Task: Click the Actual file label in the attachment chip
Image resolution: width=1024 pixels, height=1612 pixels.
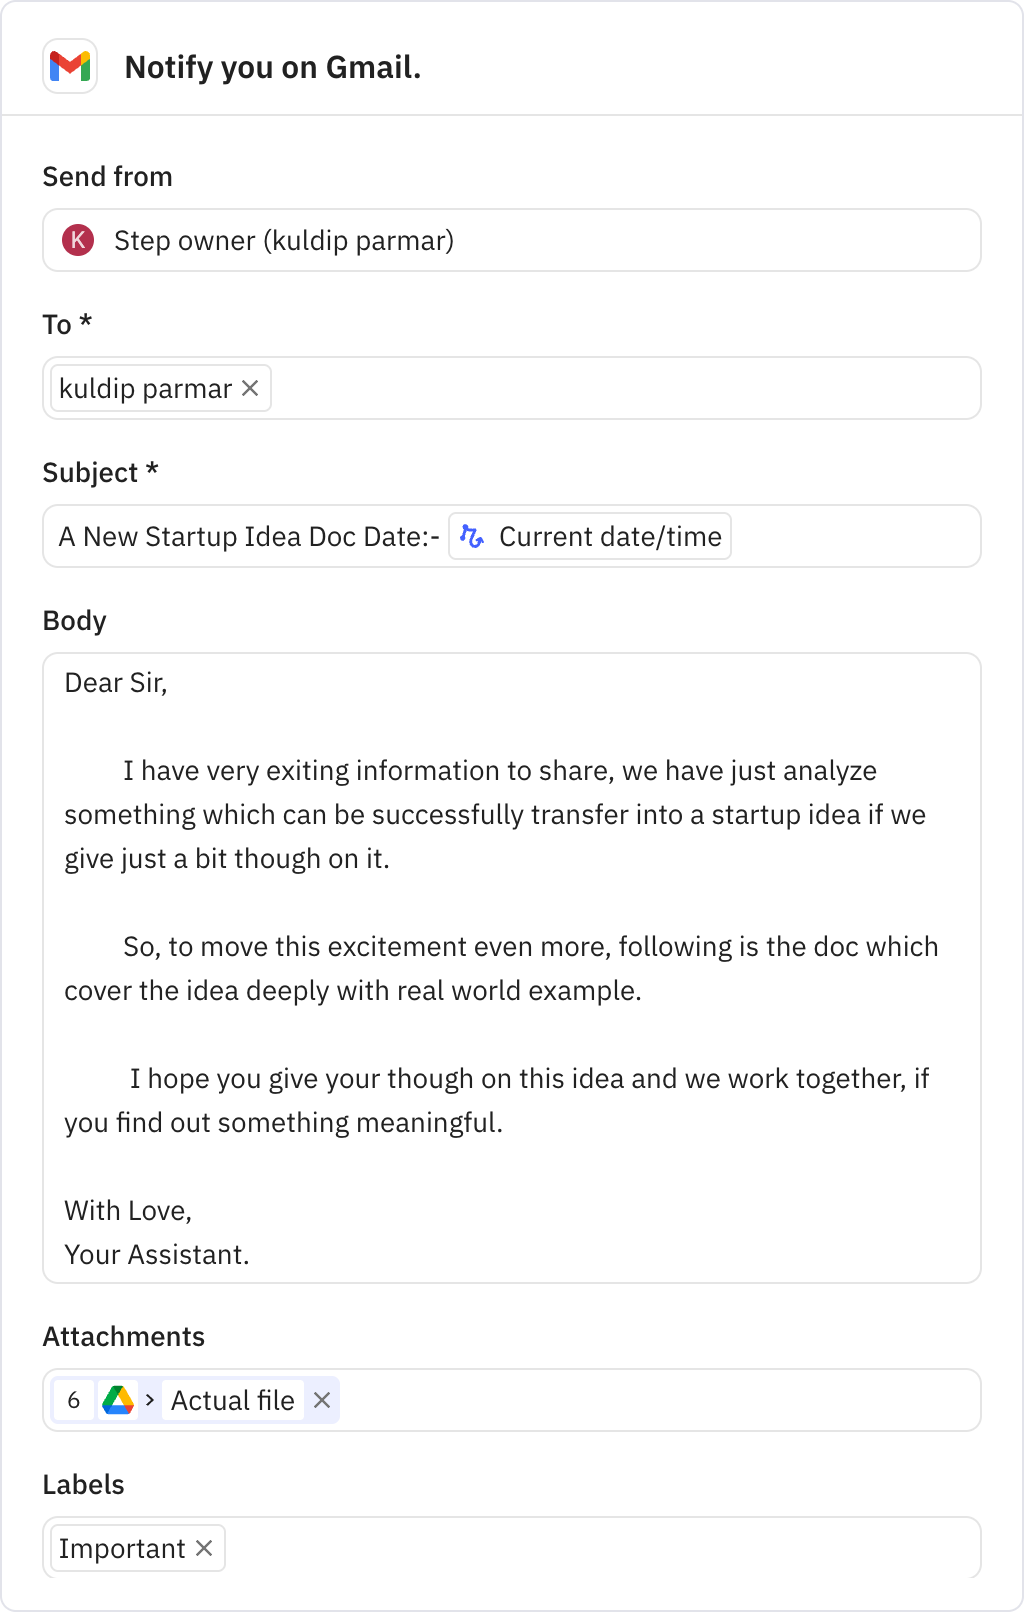Action: pyautogui.click(x=232, y=1400)
